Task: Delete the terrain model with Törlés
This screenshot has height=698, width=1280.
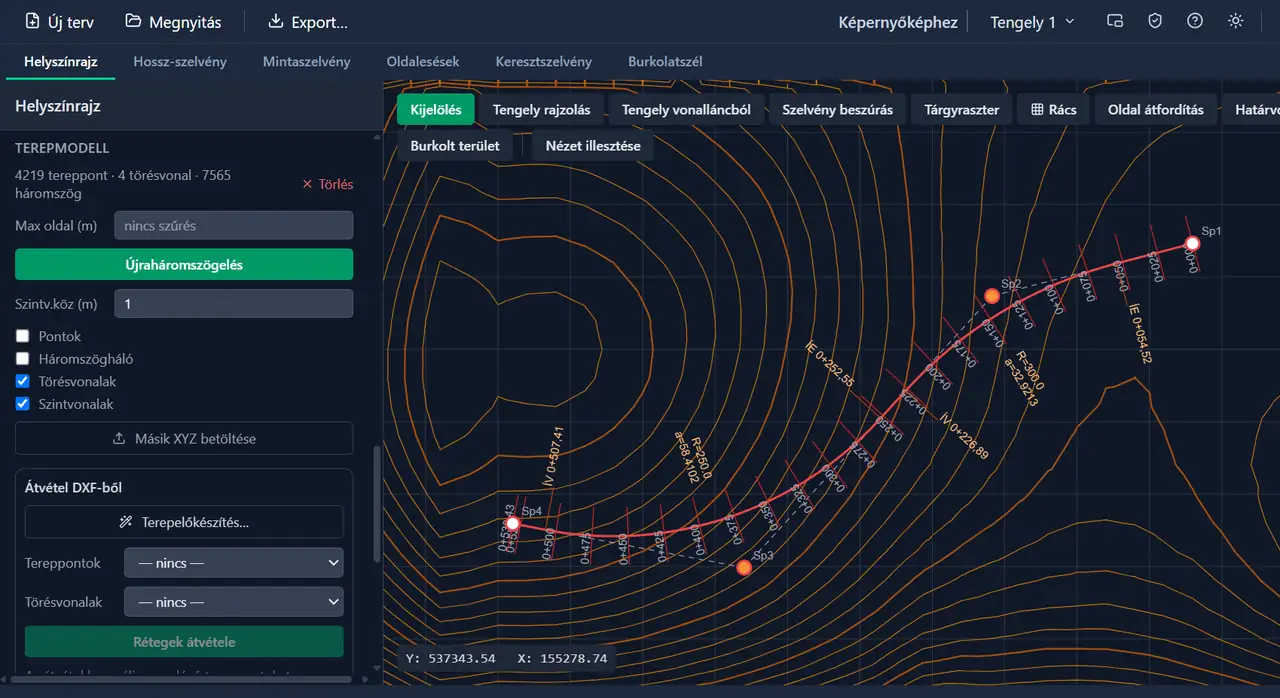Action: coord(327,184)
